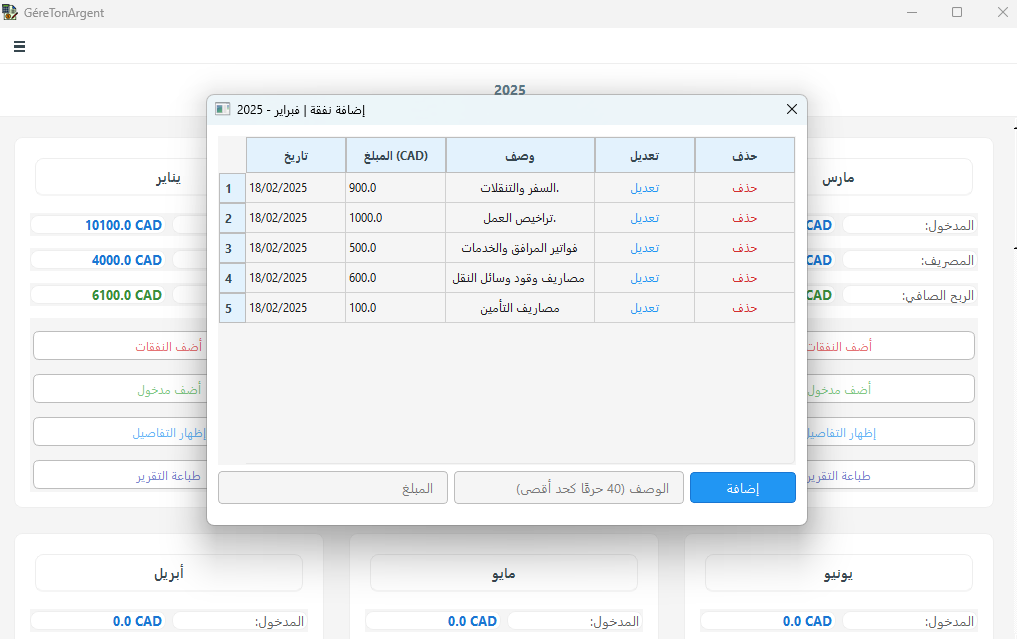Click the blue إضافة button
Image resolution: width=1017 pixels, height=639 pixels.
pyautogui.click(x=742, y=488)
